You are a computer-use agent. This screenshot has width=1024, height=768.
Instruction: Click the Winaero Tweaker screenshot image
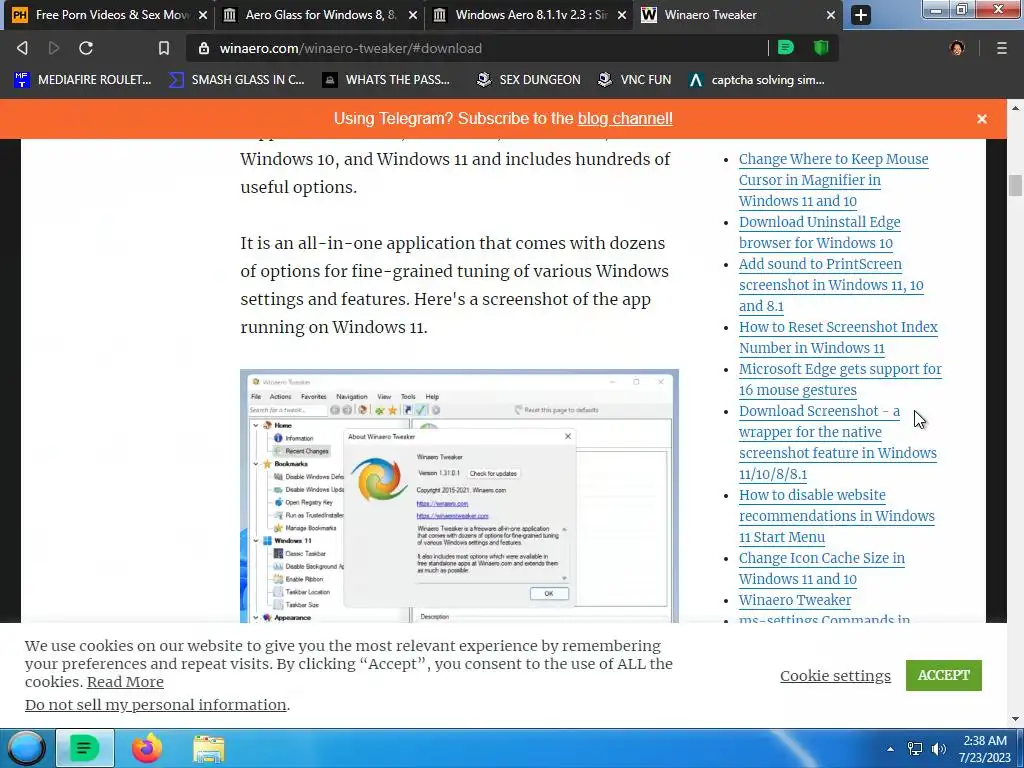pyautogui.click(x=459, y=496)
